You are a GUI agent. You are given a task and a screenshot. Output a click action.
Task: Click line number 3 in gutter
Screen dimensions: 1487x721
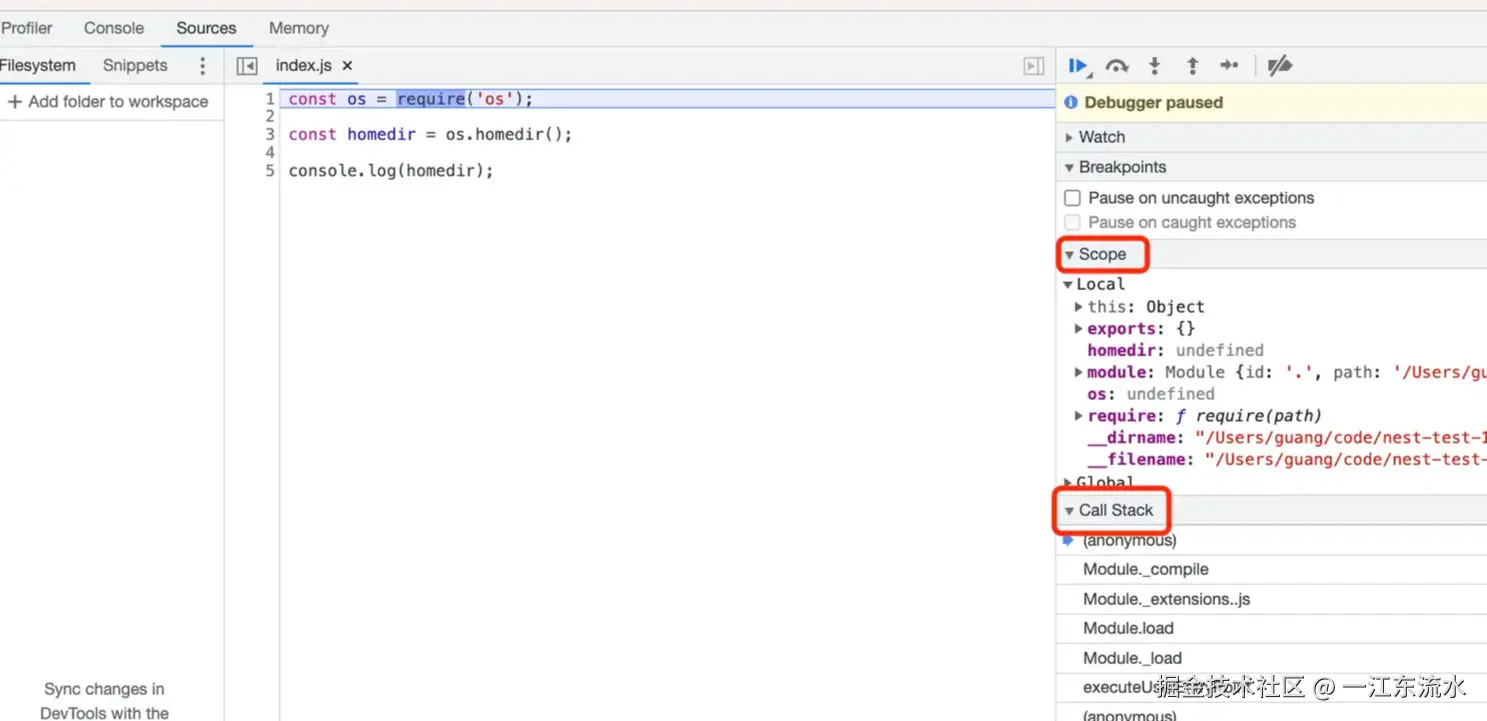[270, 134]
